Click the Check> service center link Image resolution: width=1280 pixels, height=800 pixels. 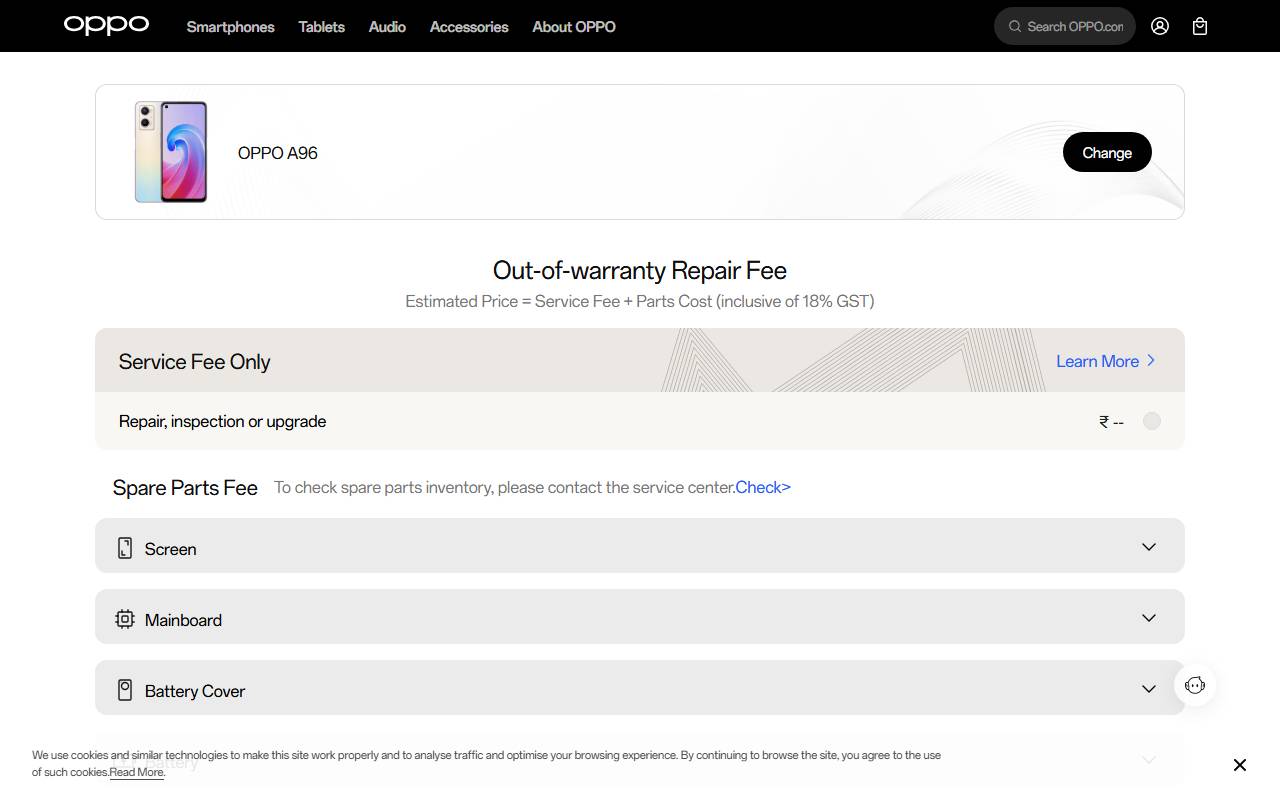tap(763, 487)
